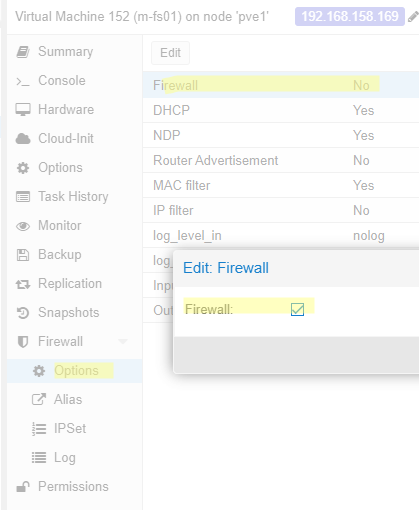
Task: Click the 192.168.158.169 IP tag
Action: tap(350, 16)
